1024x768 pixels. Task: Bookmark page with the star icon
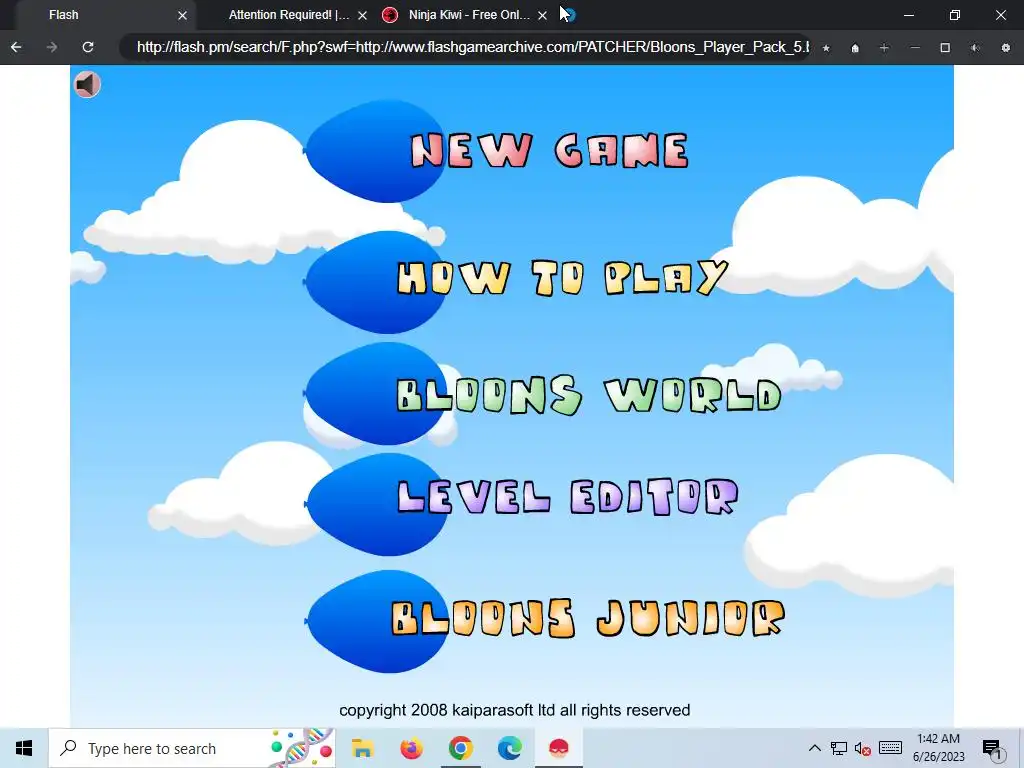(x=826, y=48)
